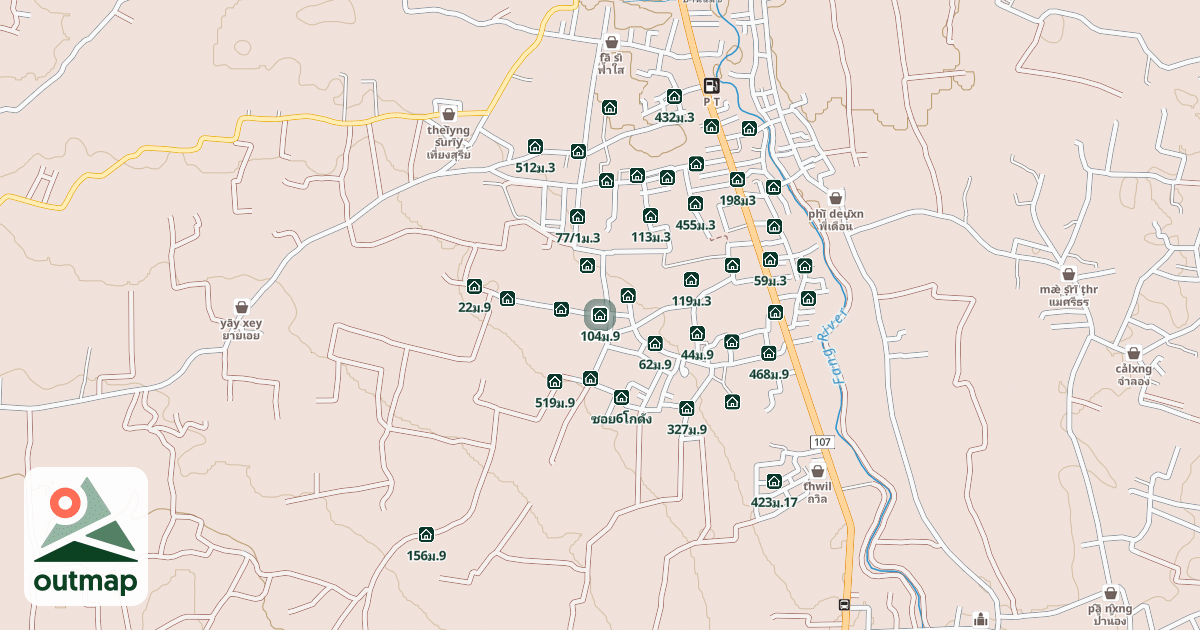
Task: Select the เที่ยงสุริย shop marker
Action: tap(448, 113)
